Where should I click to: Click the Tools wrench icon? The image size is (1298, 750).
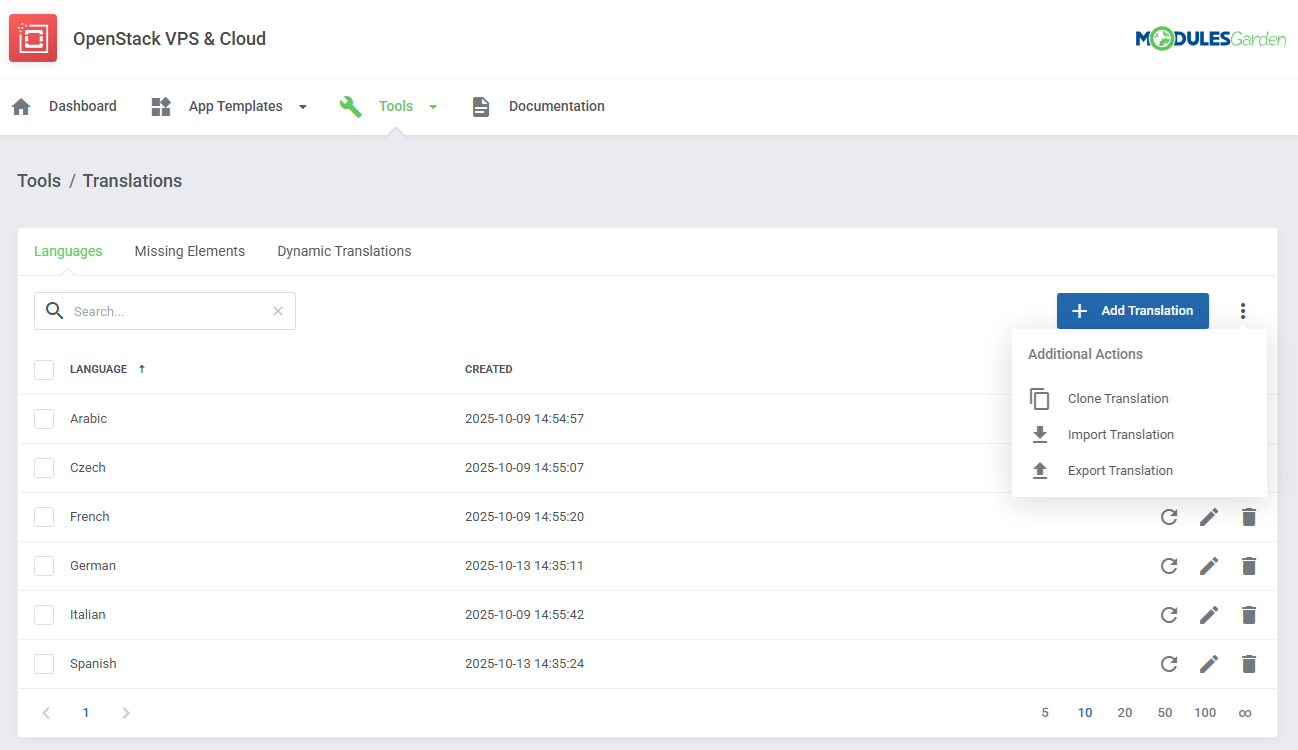pos(351,105)
